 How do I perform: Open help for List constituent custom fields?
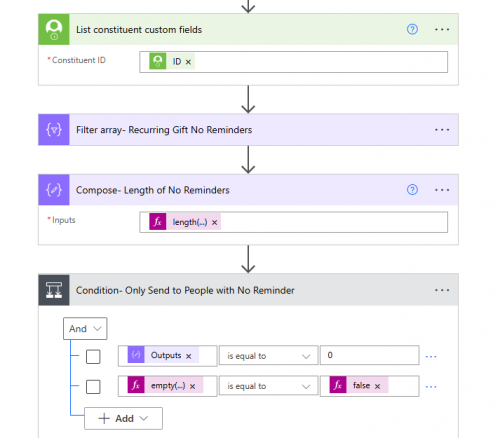pyautogui.click(x=412, y=29)
